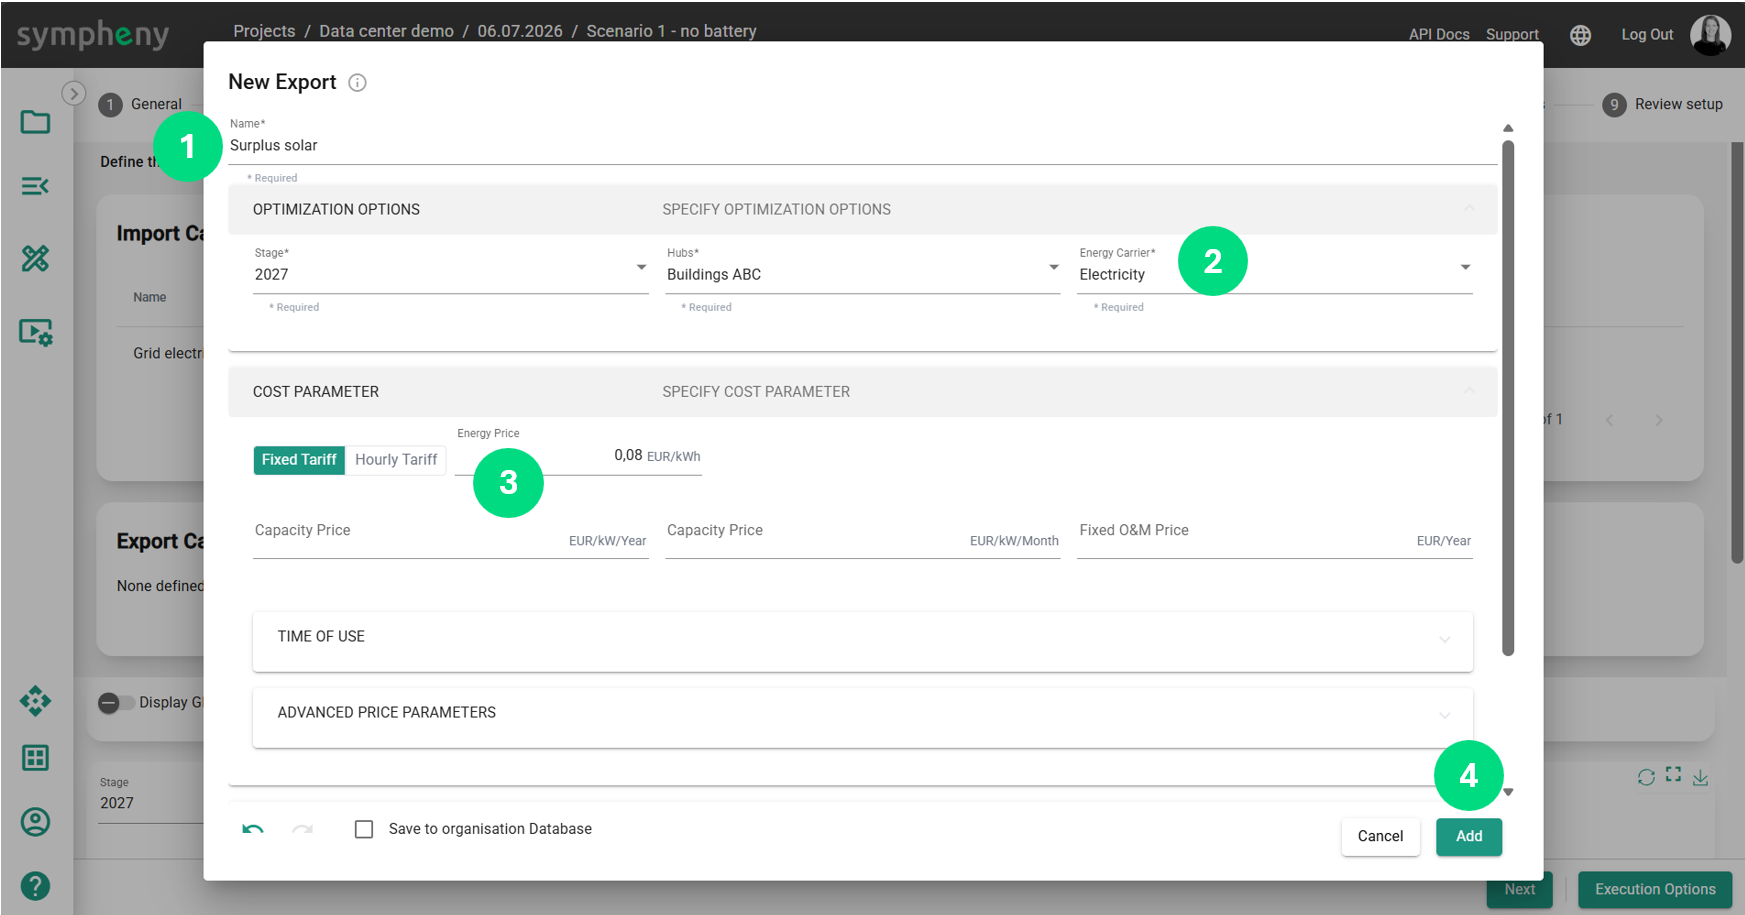Open the design tools icon in sidebar
The image size is (1745, 915).
pyautogui.click(x=35, y=259)
